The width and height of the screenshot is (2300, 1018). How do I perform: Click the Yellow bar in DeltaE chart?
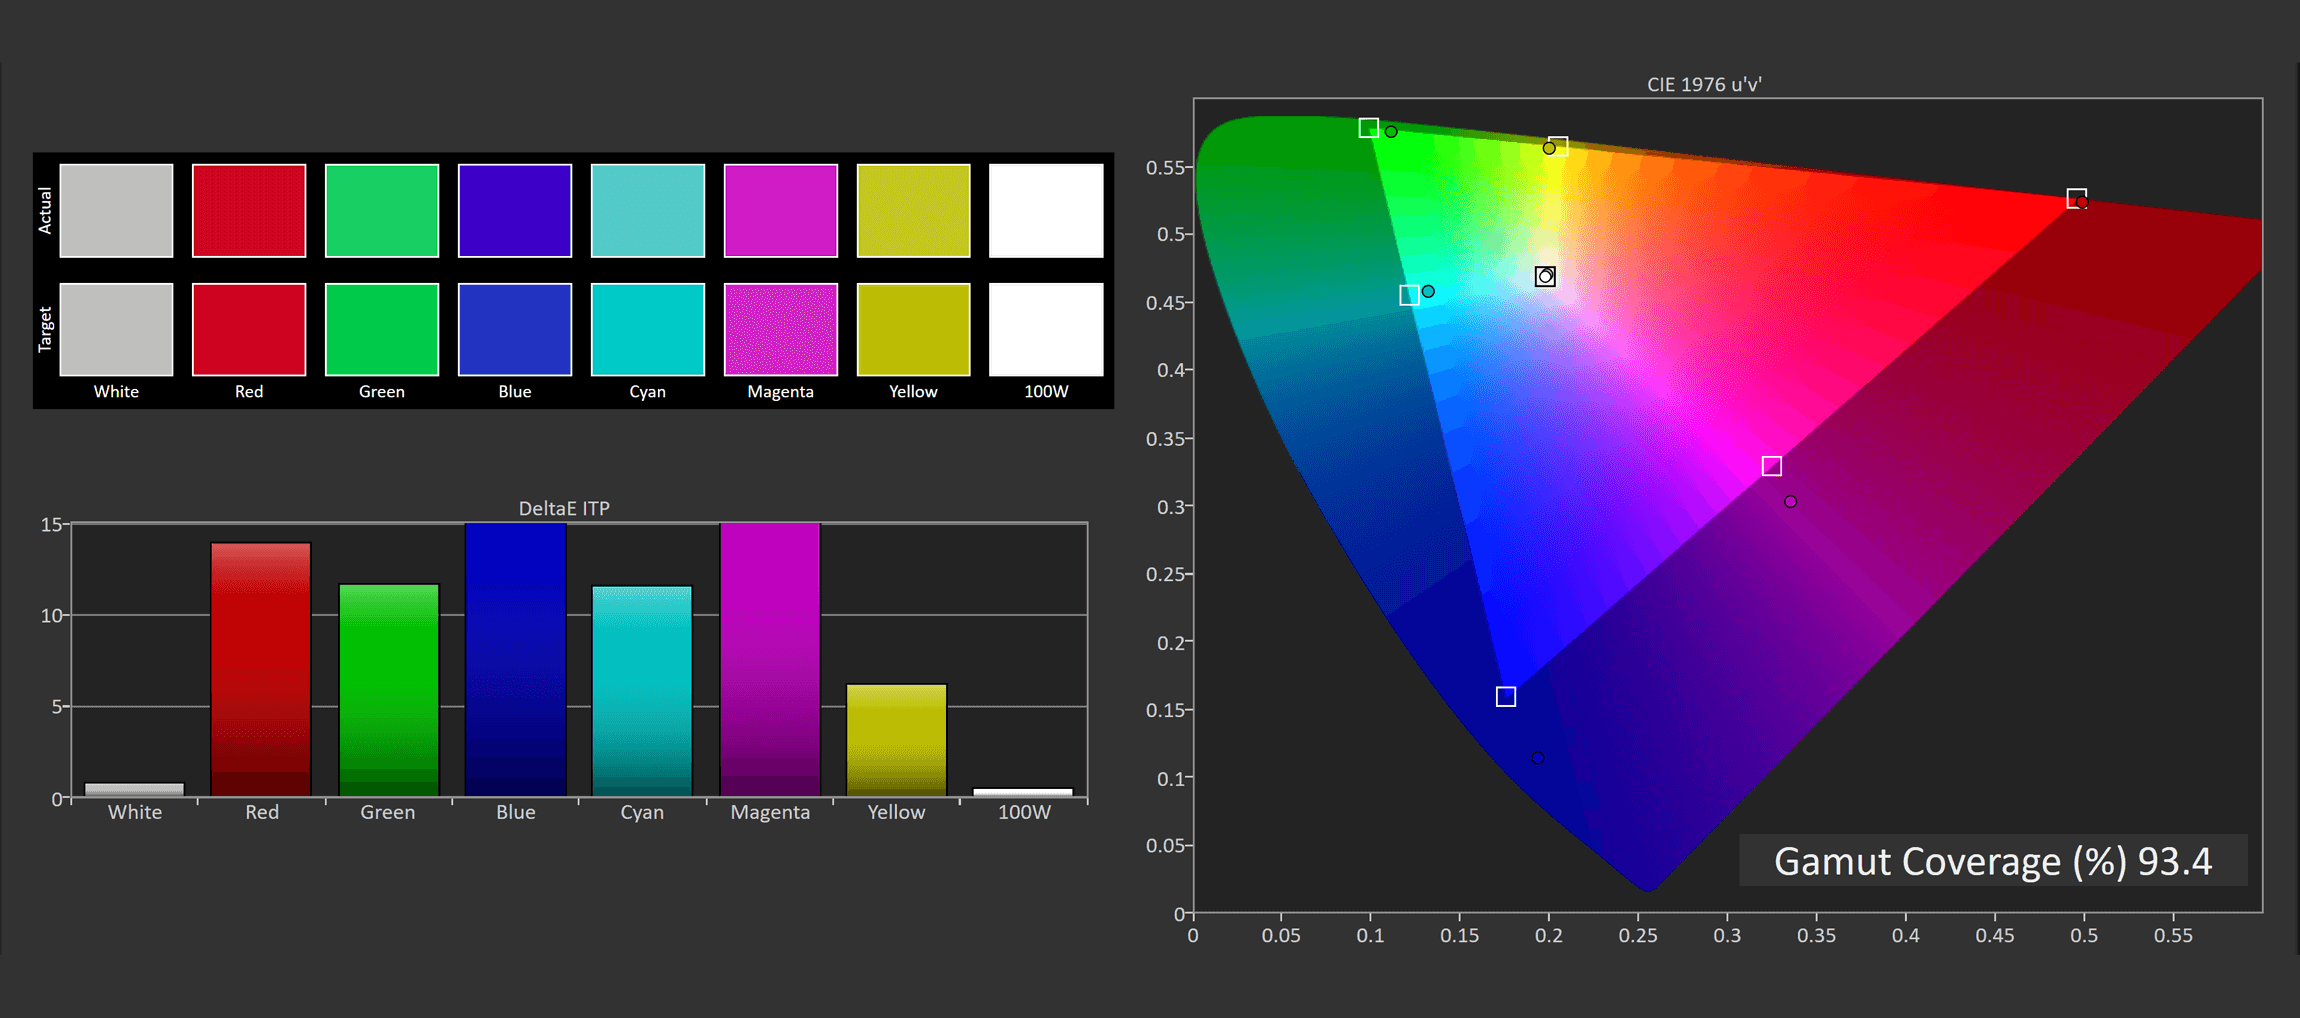896,740
